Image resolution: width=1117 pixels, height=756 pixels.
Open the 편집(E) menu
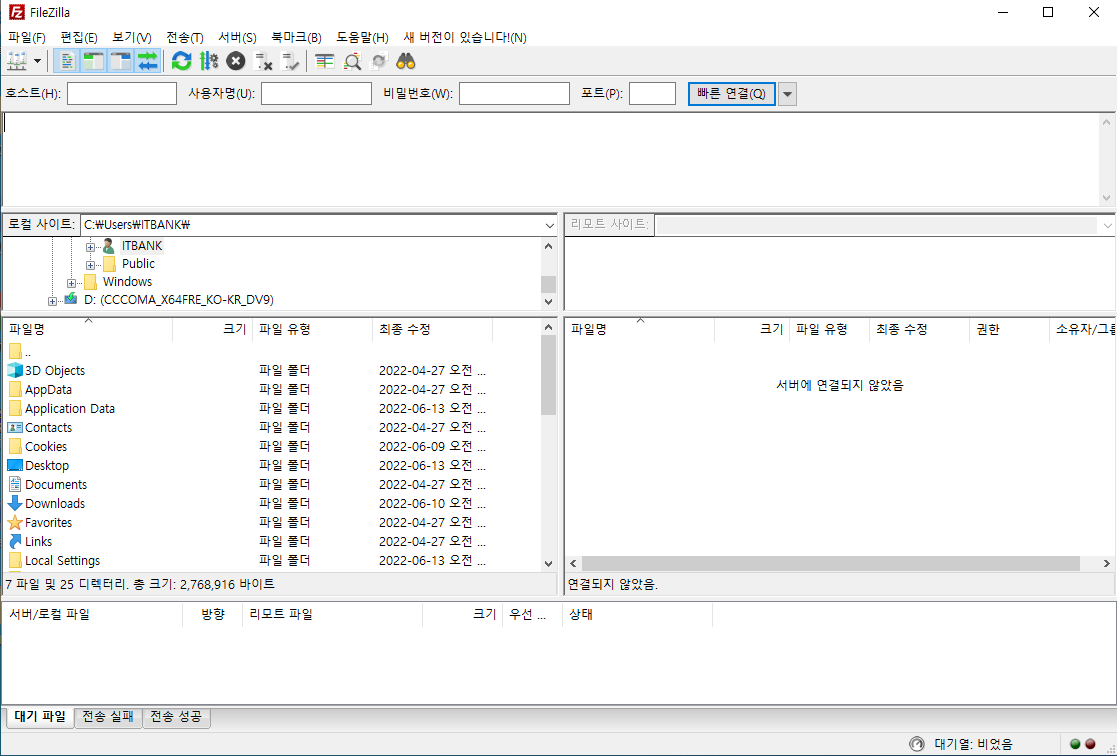78,37
